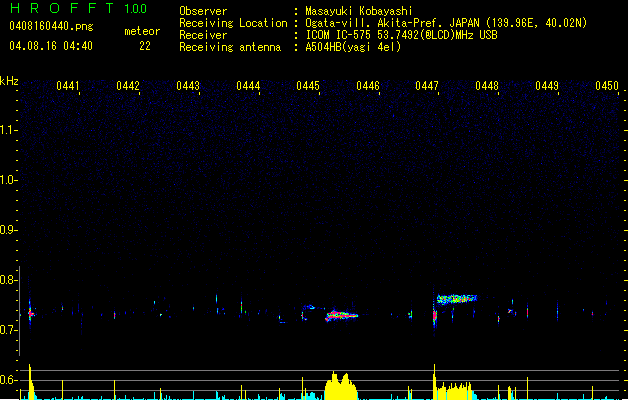629x400 pixels.
Task: Click the meteor echo burst before 0441
Action: [x=30, y=313]
